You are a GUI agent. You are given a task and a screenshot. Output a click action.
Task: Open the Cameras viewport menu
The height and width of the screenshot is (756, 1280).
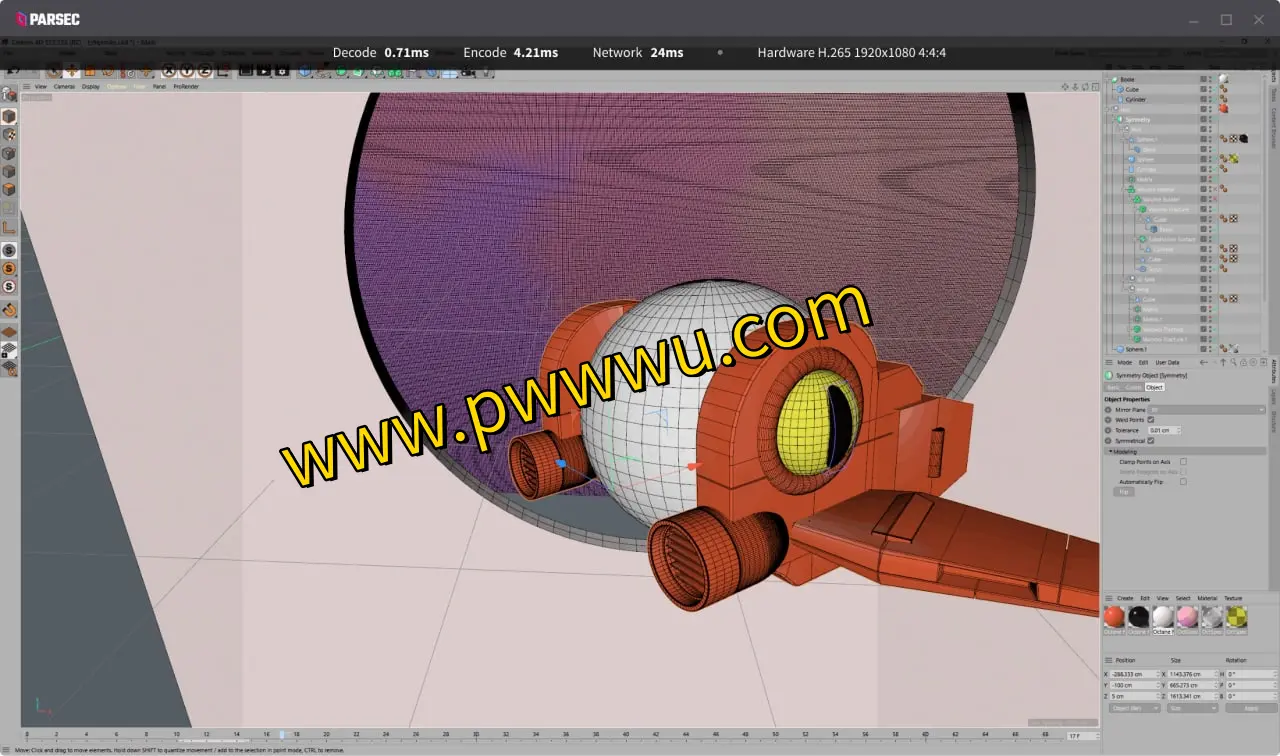(64, 87)
